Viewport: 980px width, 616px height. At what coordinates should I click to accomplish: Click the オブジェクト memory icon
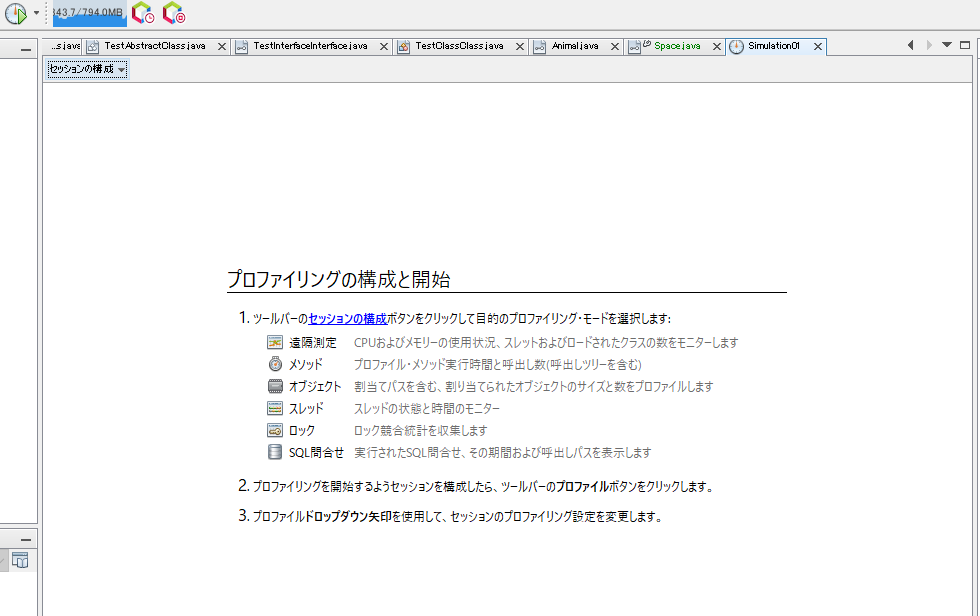pos(275,386)
